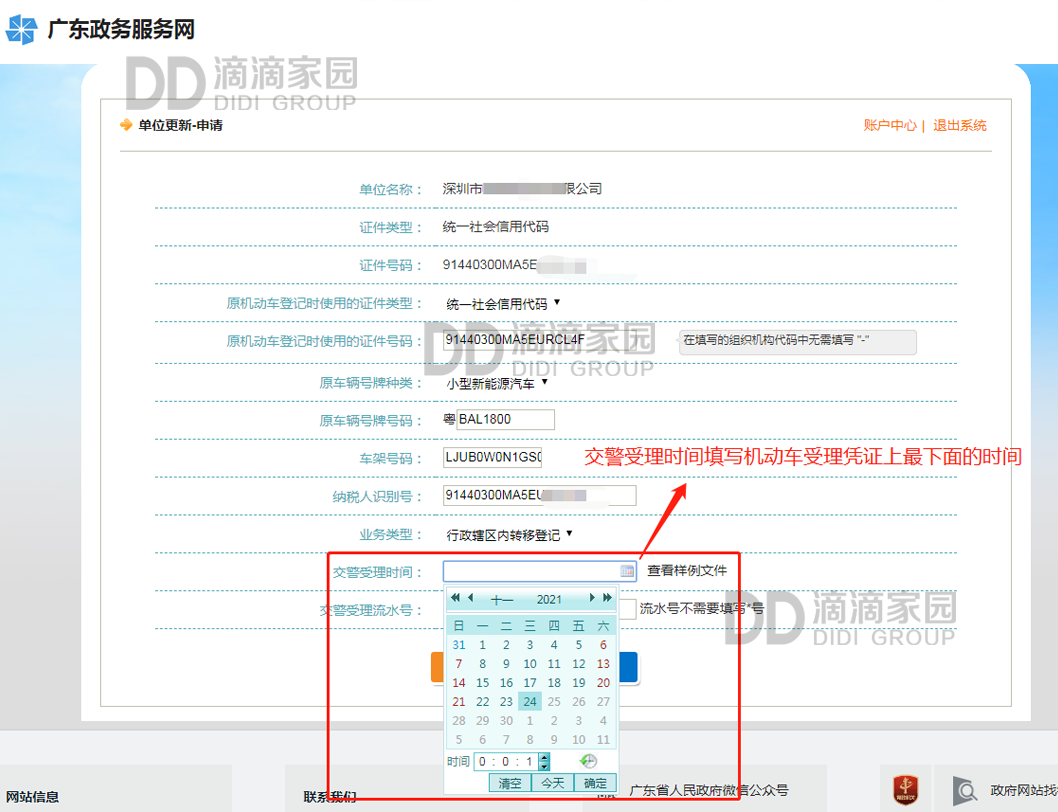This screenshot has width=1058, height=812.
Task: Go to next month in date picker
Action: click(x=592, y=597)
